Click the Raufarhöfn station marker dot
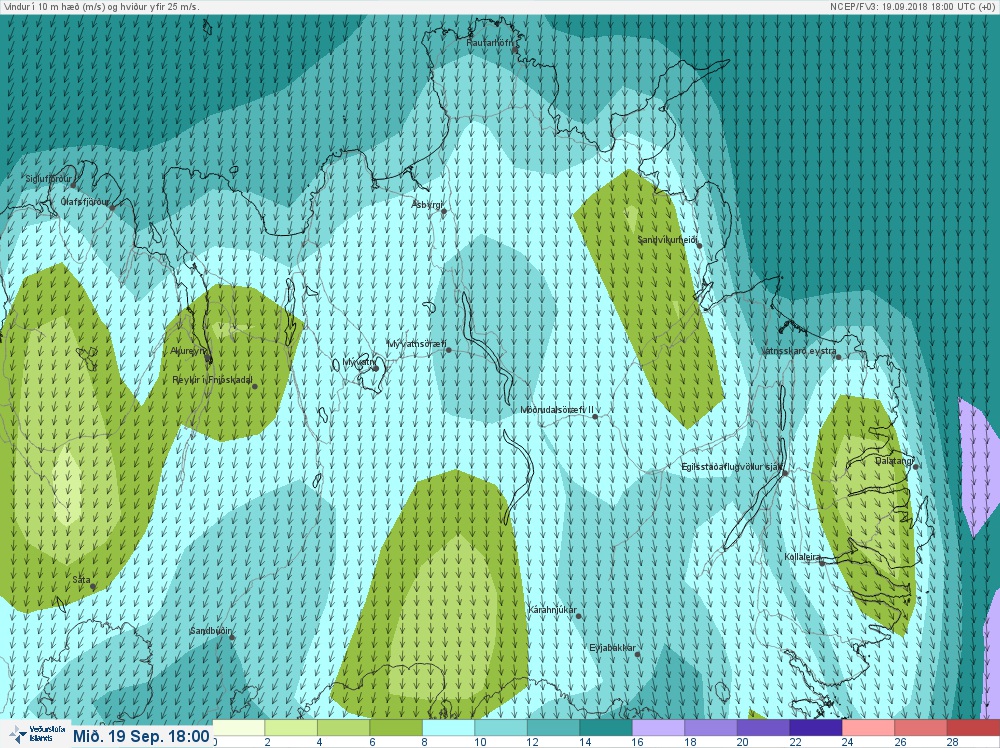This screenshot has height=748, width=1000. pos(515,50)
